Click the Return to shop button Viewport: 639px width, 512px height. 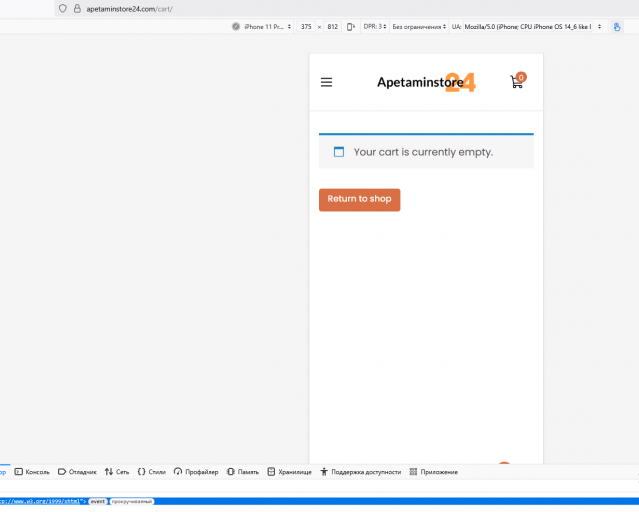point(359,200)
